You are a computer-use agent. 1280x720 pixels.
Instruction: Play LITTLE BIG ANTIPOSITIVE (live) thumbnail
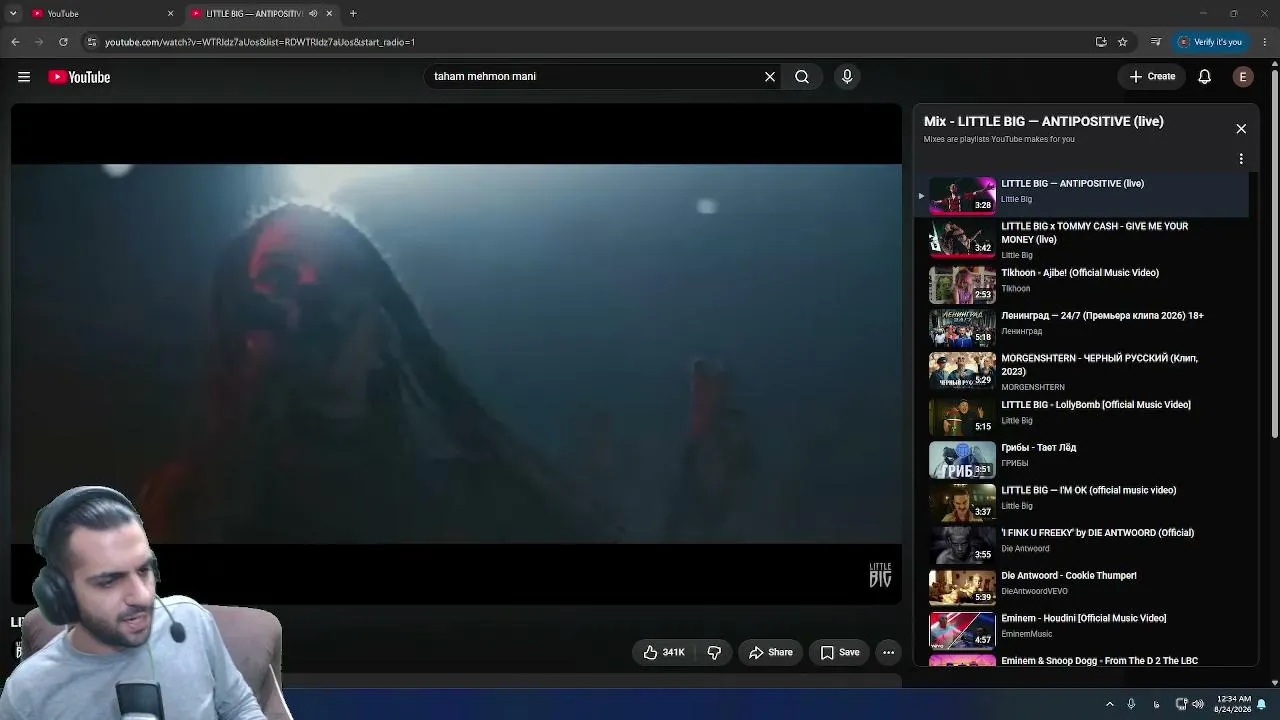coord(962,196)
